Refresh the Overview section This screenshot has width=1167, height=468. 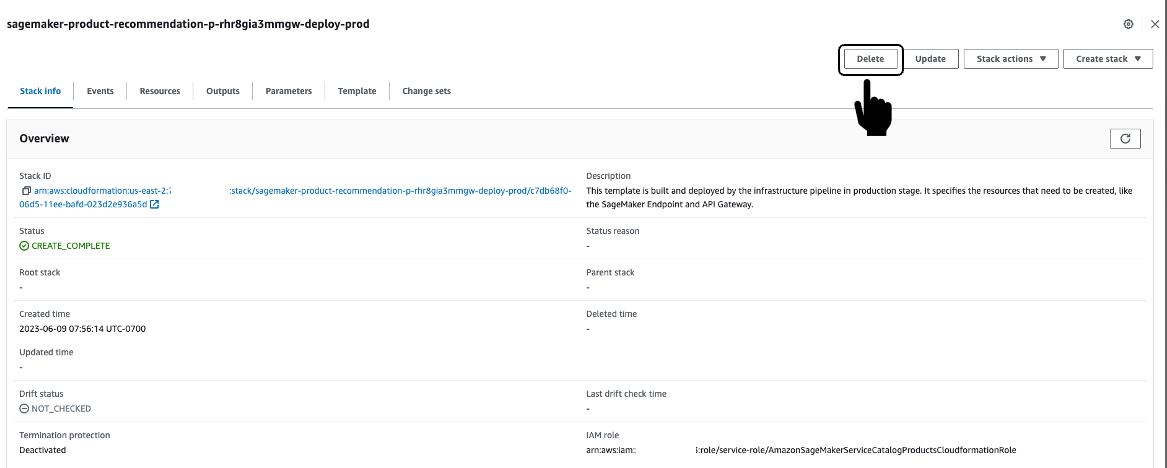pos(1125,138)
